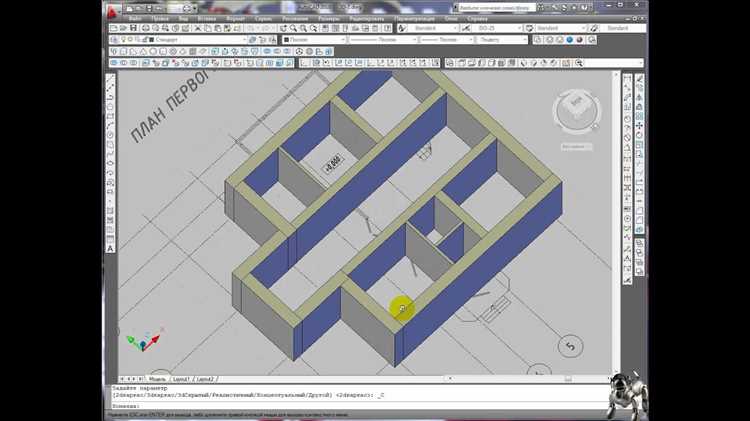Click the InfoCenter search binoculars icon
This screenshot has width=750, height=421.
pyautogui.click(x=540, y=8)
